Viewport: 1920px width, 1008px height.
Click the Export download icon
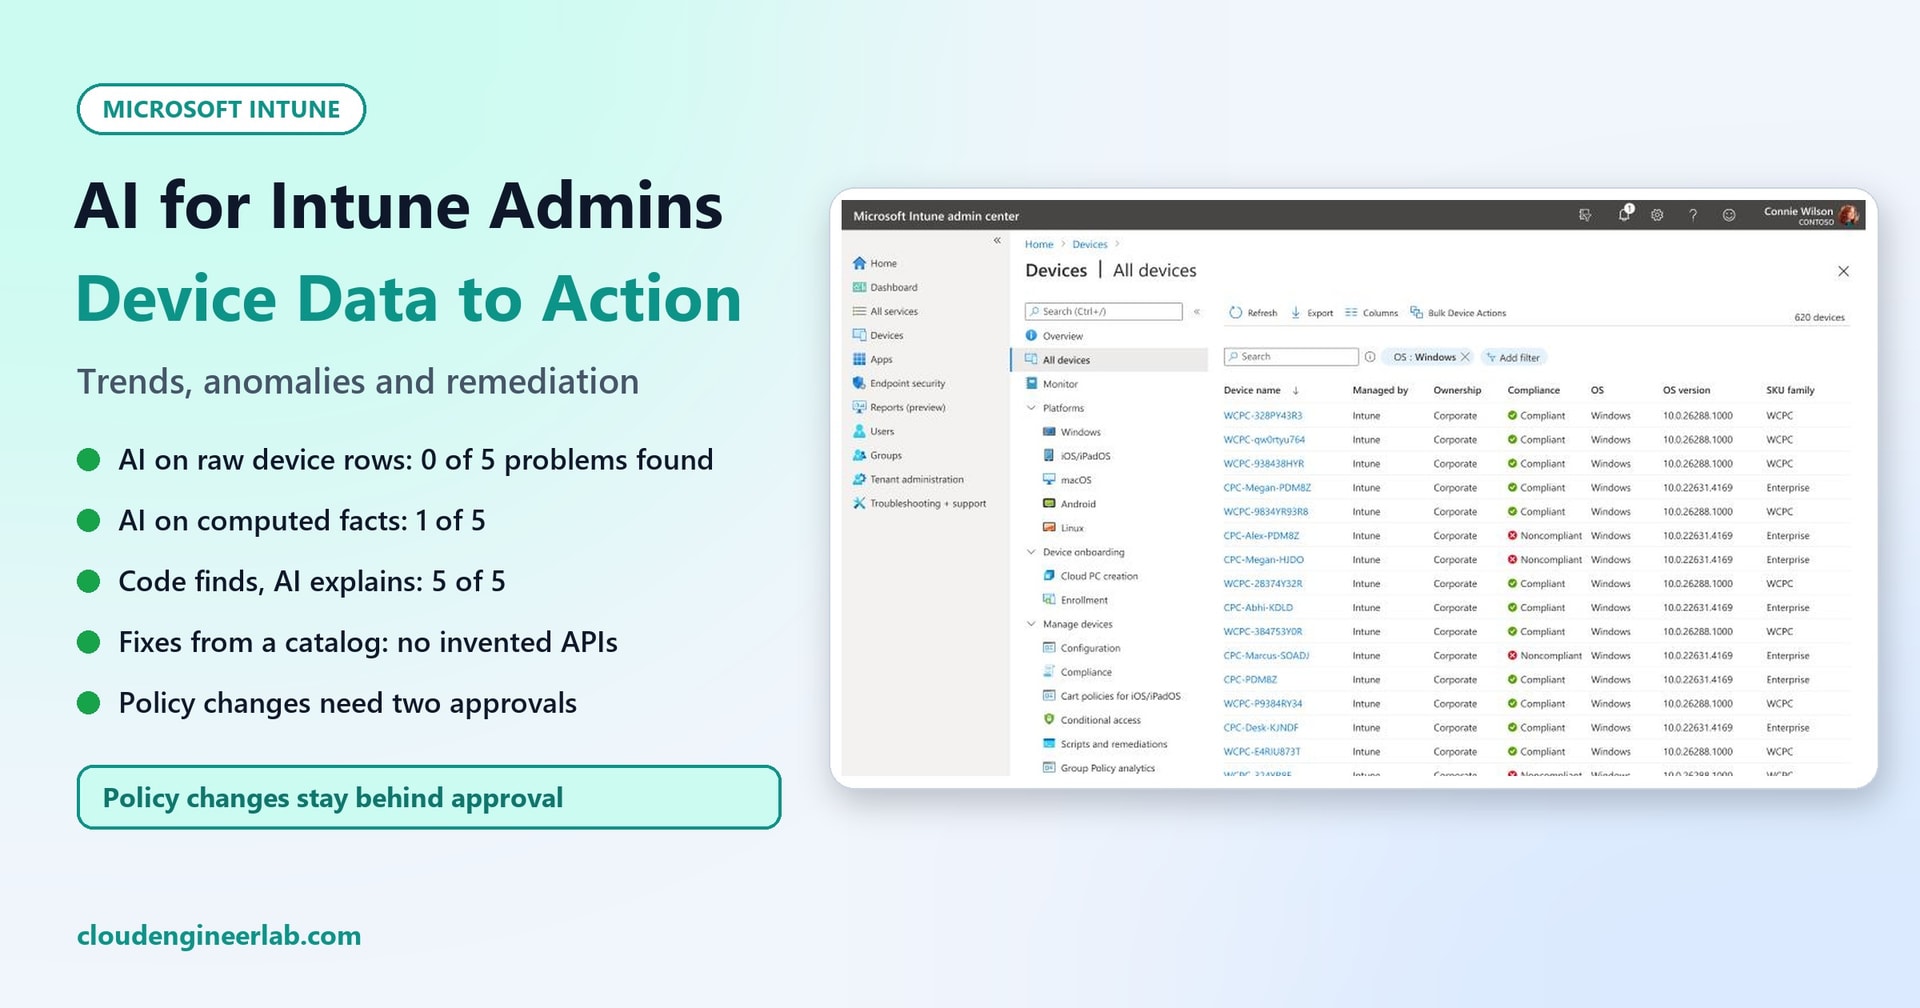(1296, 313)
